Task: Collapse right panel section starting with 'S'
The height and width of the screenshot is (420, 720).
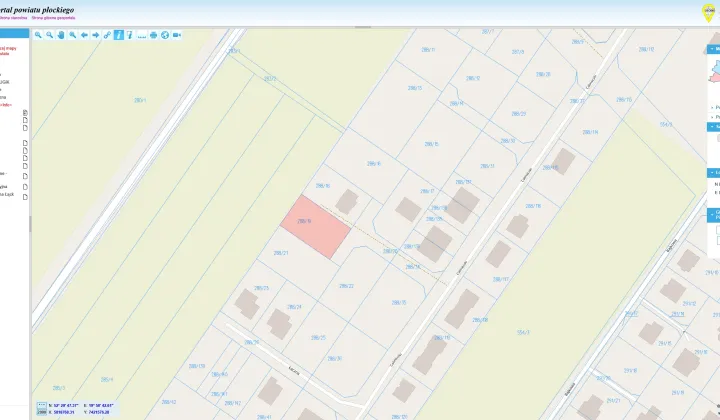Action: coord(713,126)
